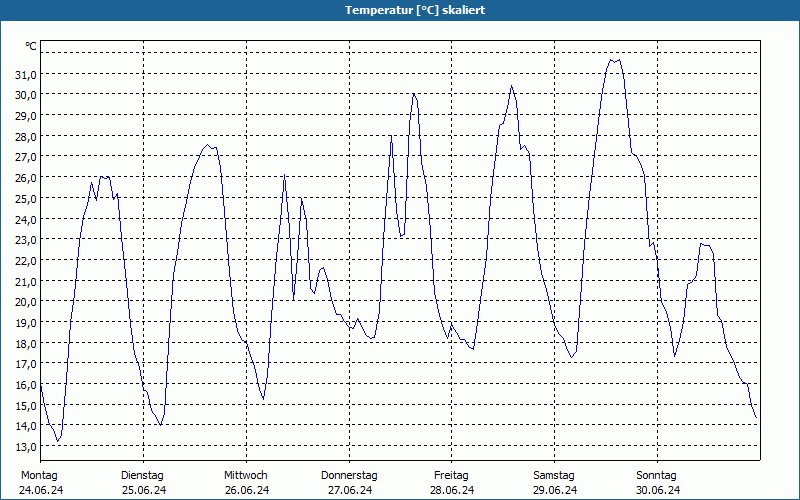Click the 'Temperatur [°C] skaliert' chart title
800x500 pixels.
click(415, 10)
